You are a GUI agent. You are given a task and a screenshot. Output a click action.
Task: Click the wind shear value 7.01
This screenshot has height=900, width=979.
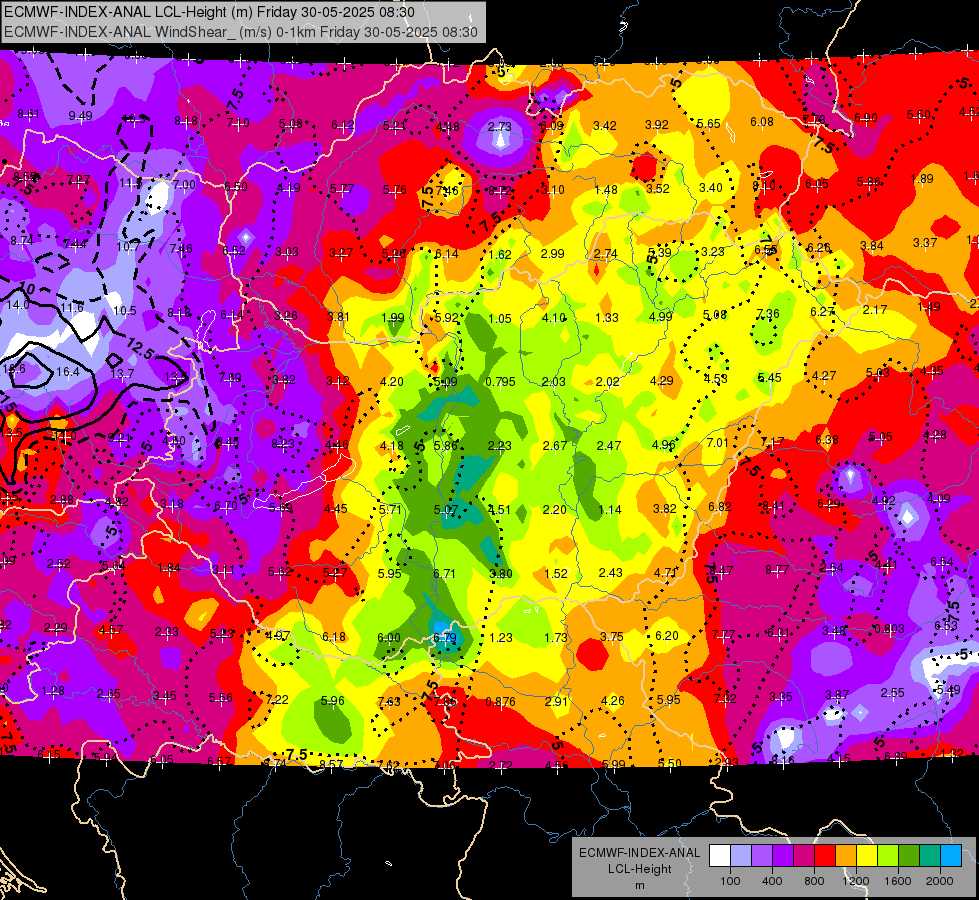[717, 443]
